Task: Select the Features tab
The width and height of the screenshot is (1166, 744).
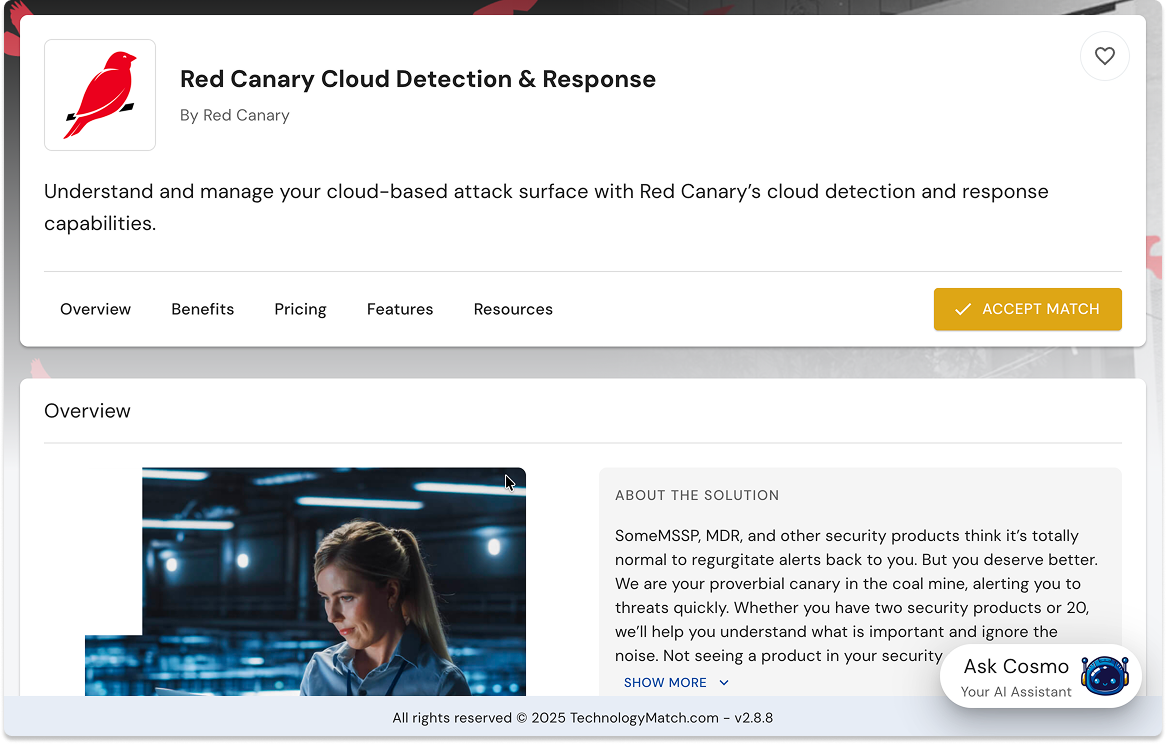Action: click(x=400, y=309)
